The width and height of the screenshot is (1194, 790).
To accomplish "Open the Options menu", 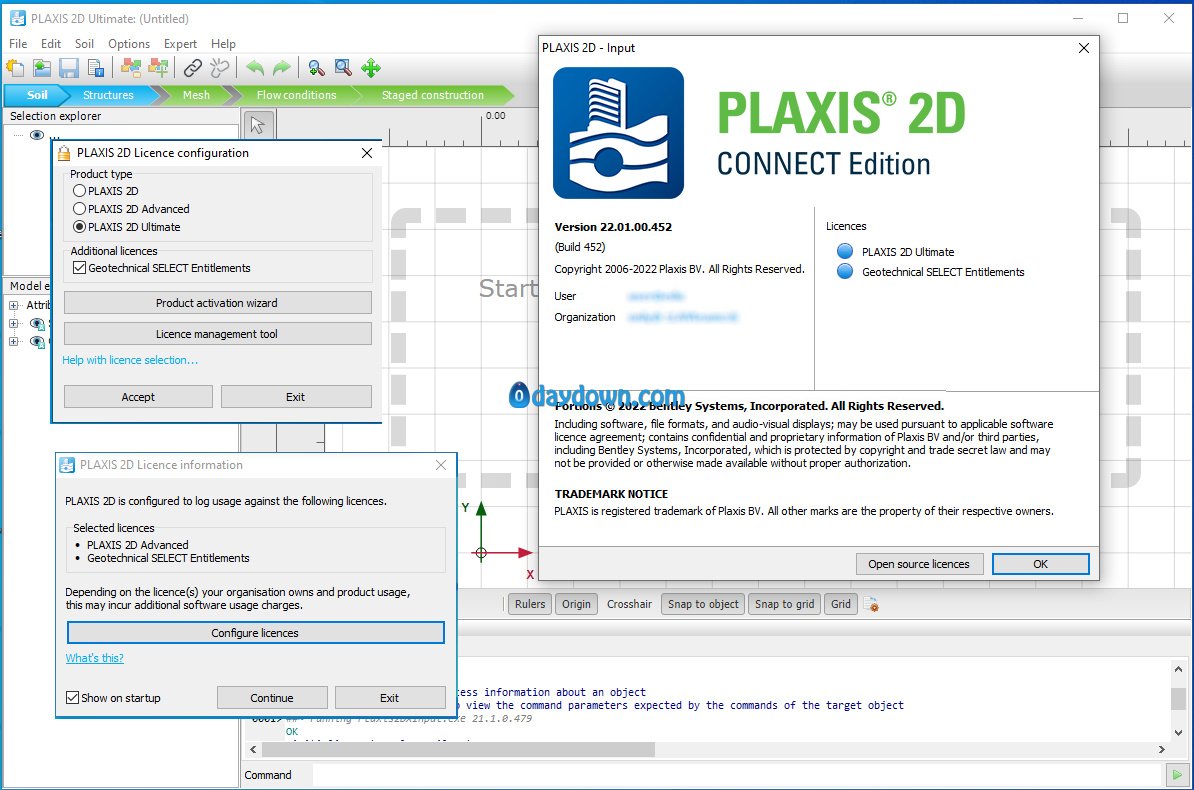I will coord(129,44).
